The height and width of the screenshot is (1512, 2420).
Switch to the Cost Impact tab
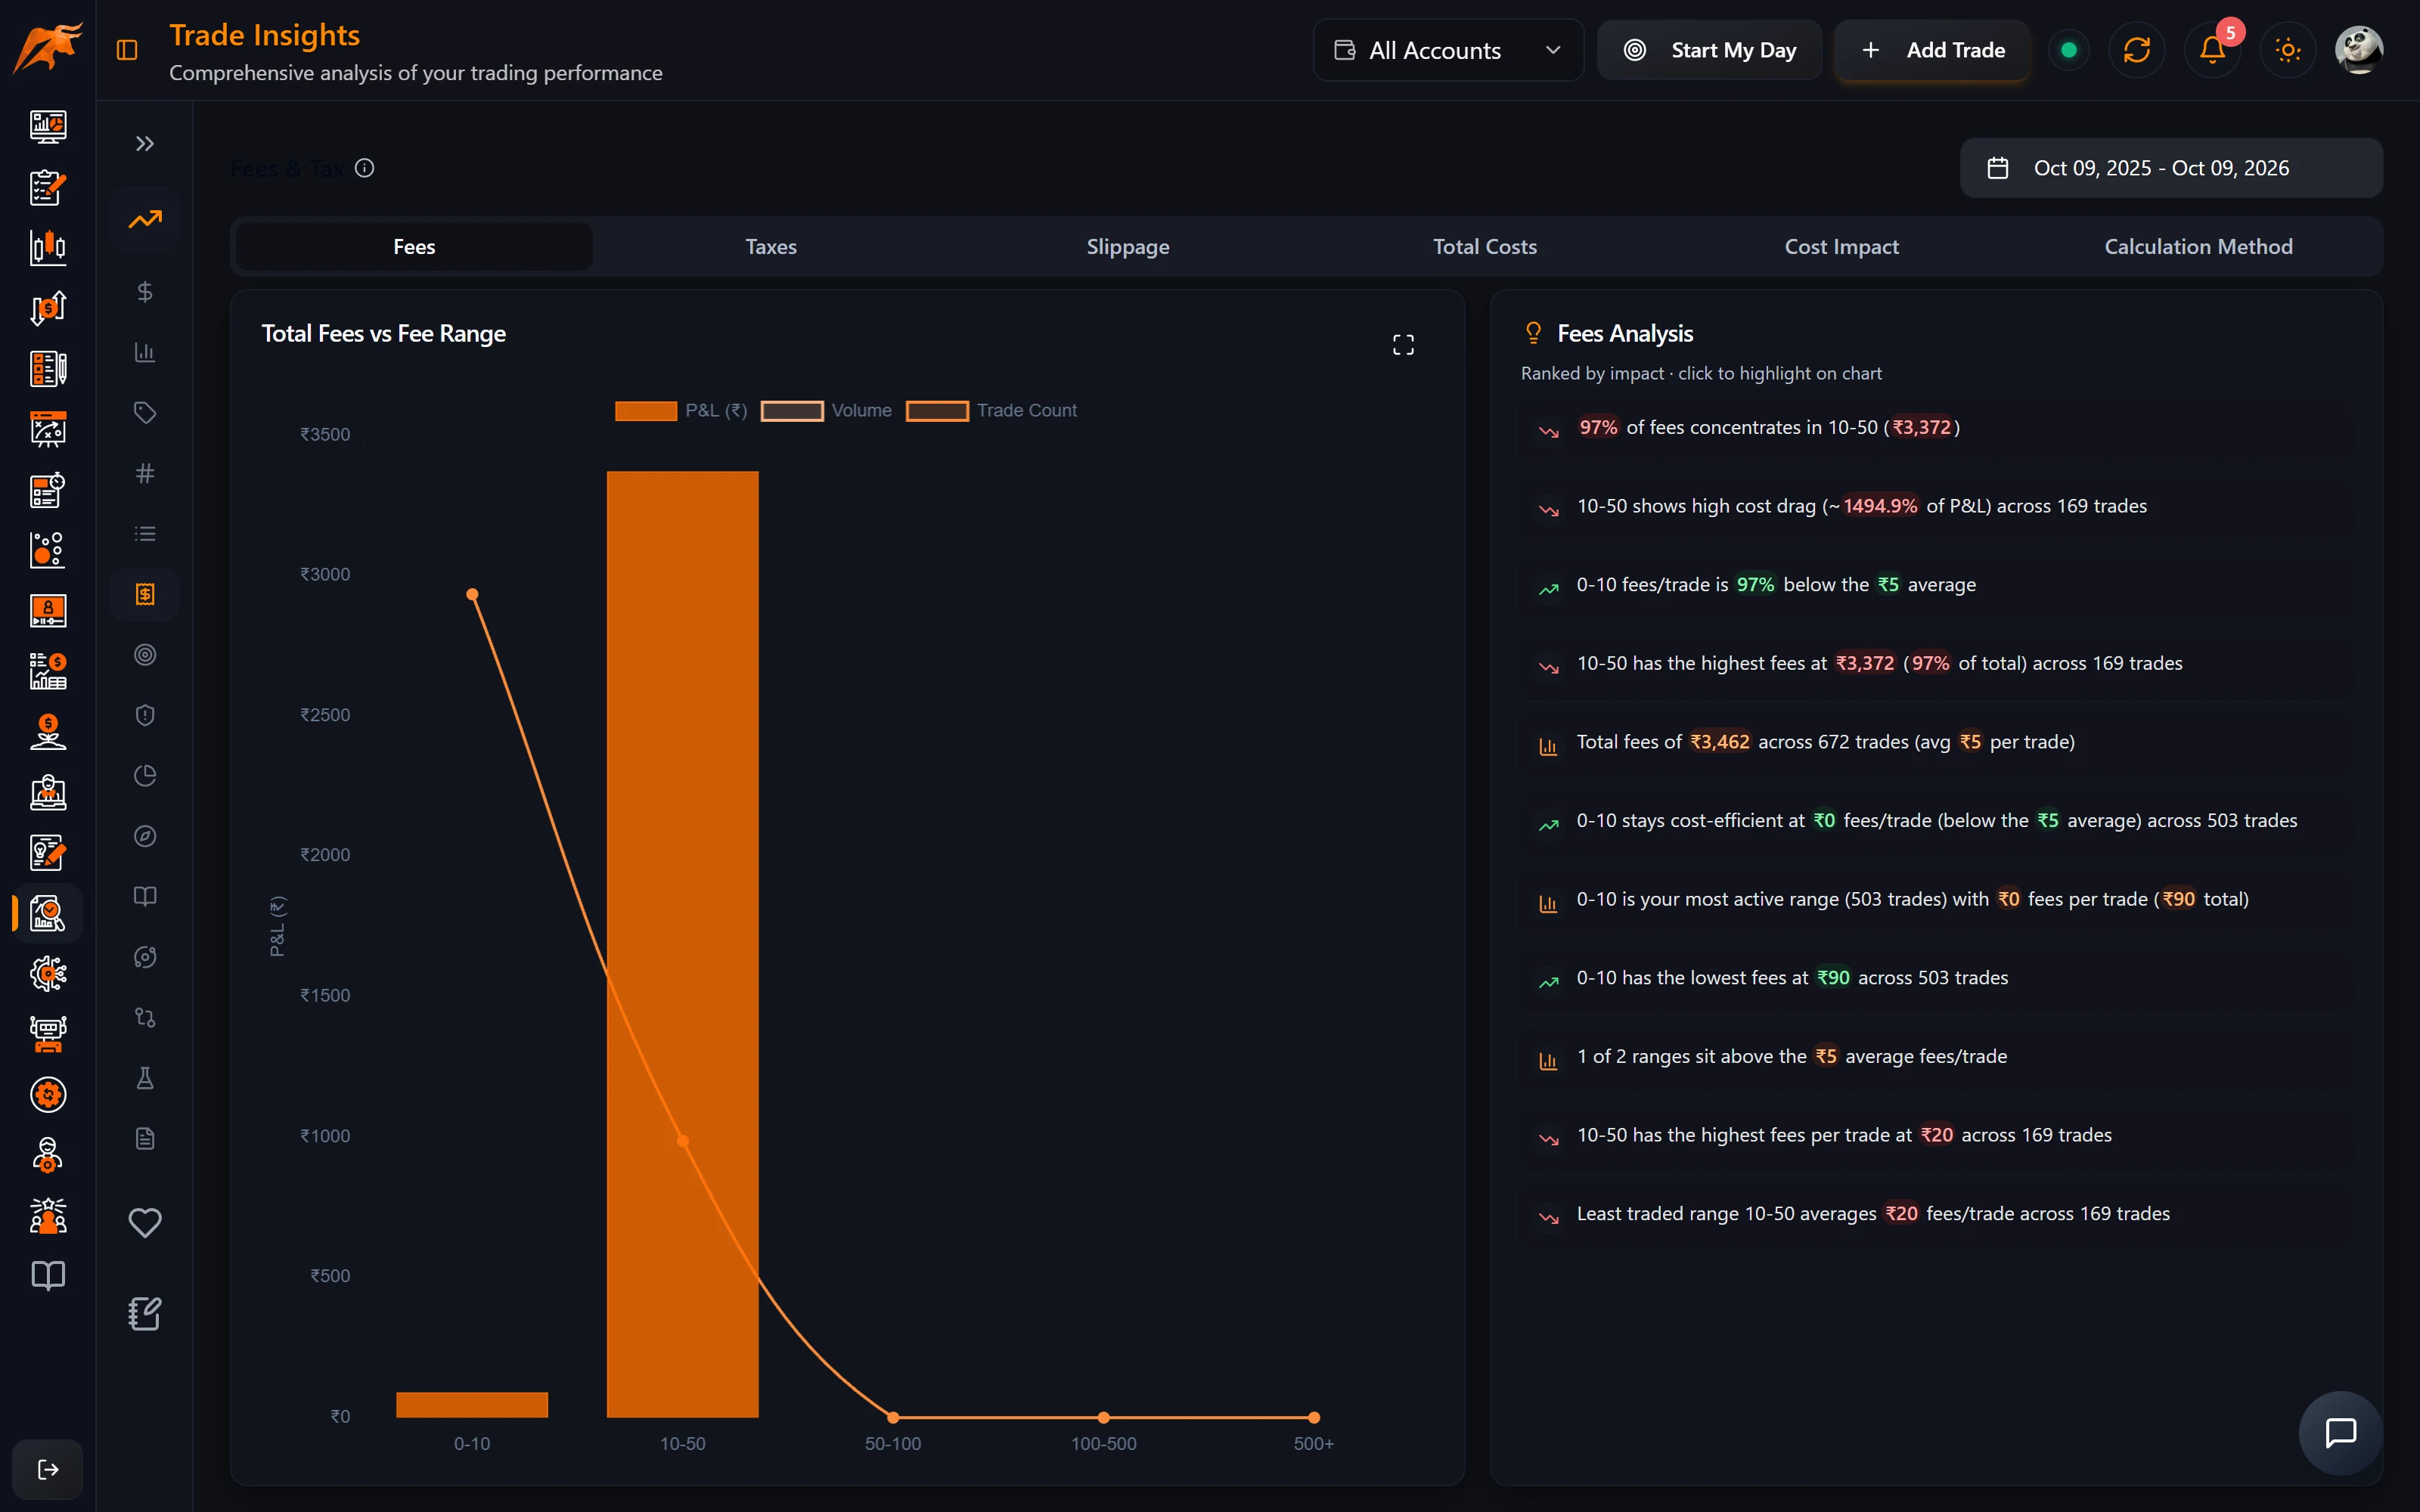pyautogui.click(x=1842, y=246)
